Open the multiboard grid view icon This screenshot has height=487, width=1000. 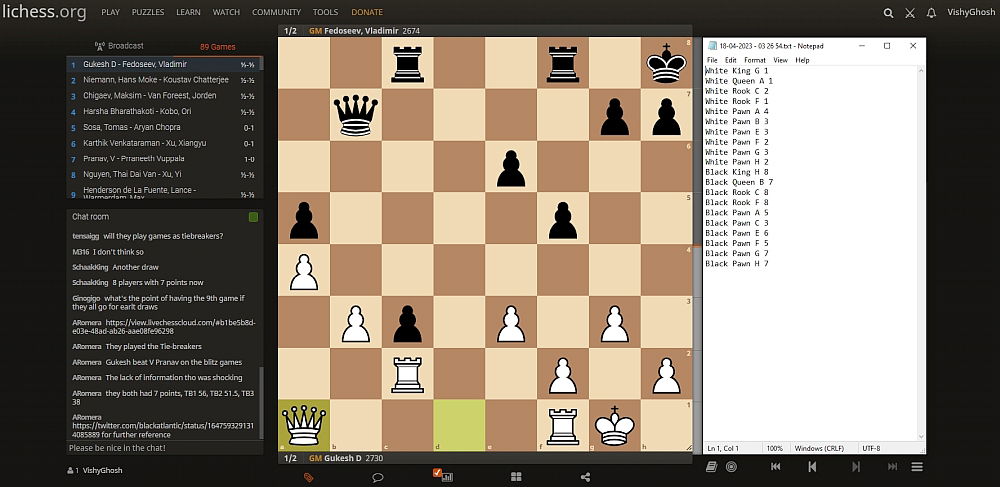(516, 477)
